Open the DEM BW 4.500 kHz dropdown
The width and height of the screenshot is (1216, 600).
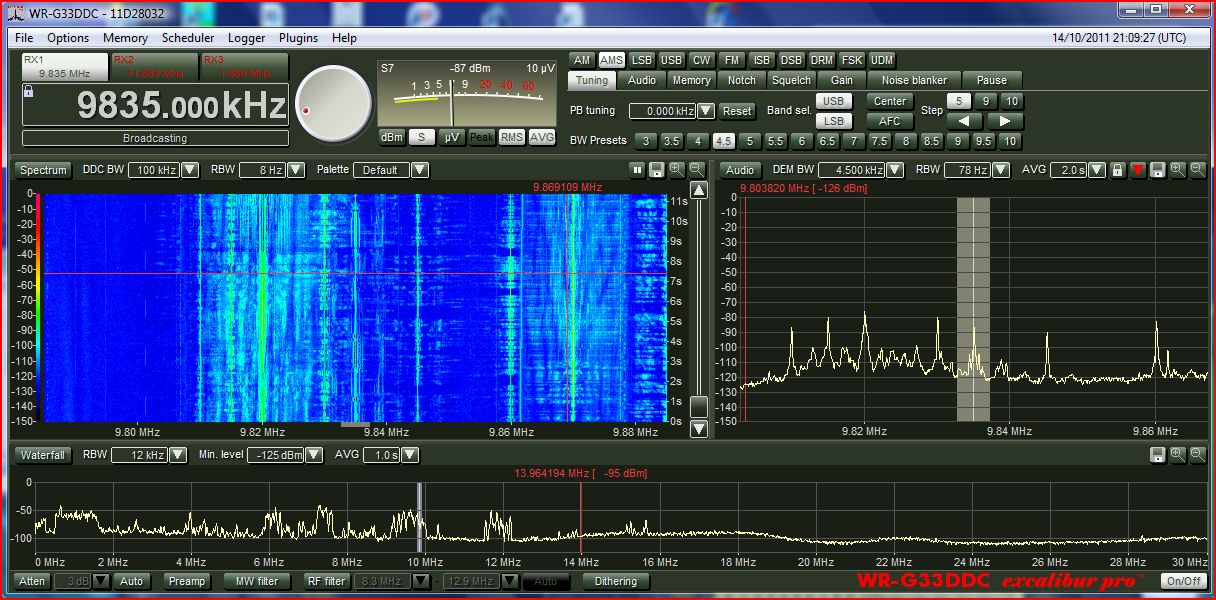tap(894, 170)
